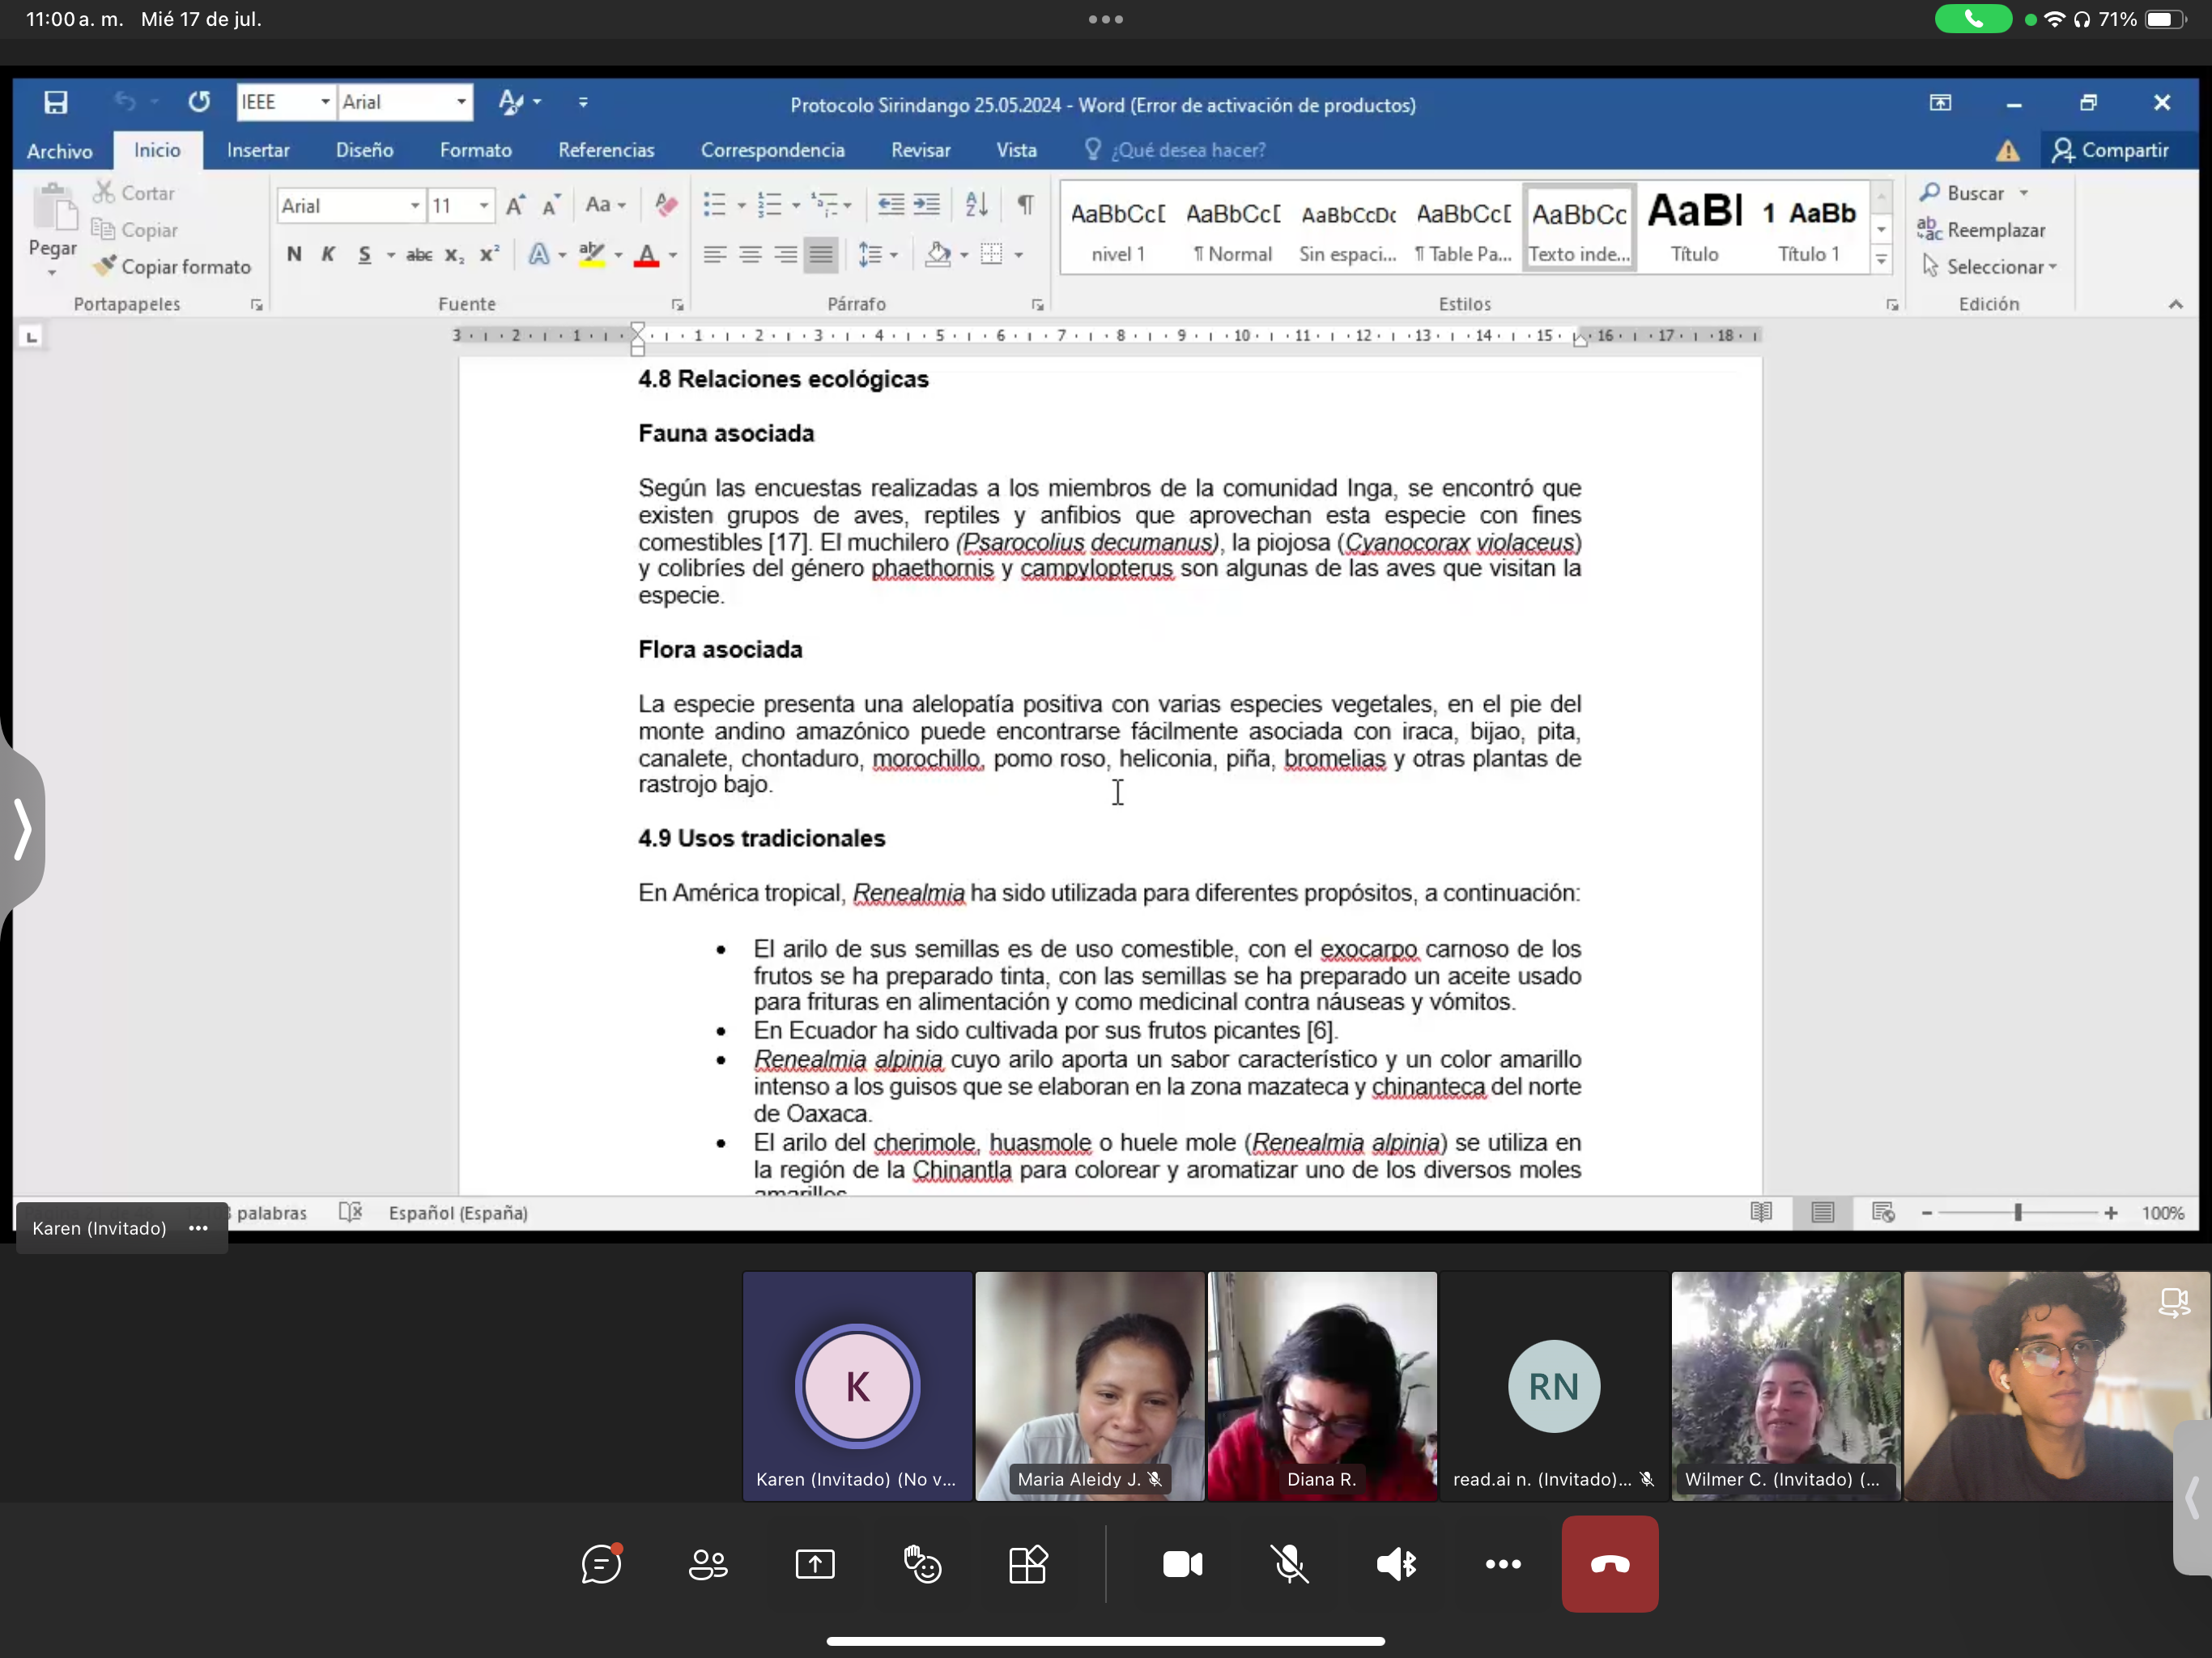Click the clear formatting eraser icon
Image resolution: width=2212 pixels, height=1658 pixels.
coord(666,205)
